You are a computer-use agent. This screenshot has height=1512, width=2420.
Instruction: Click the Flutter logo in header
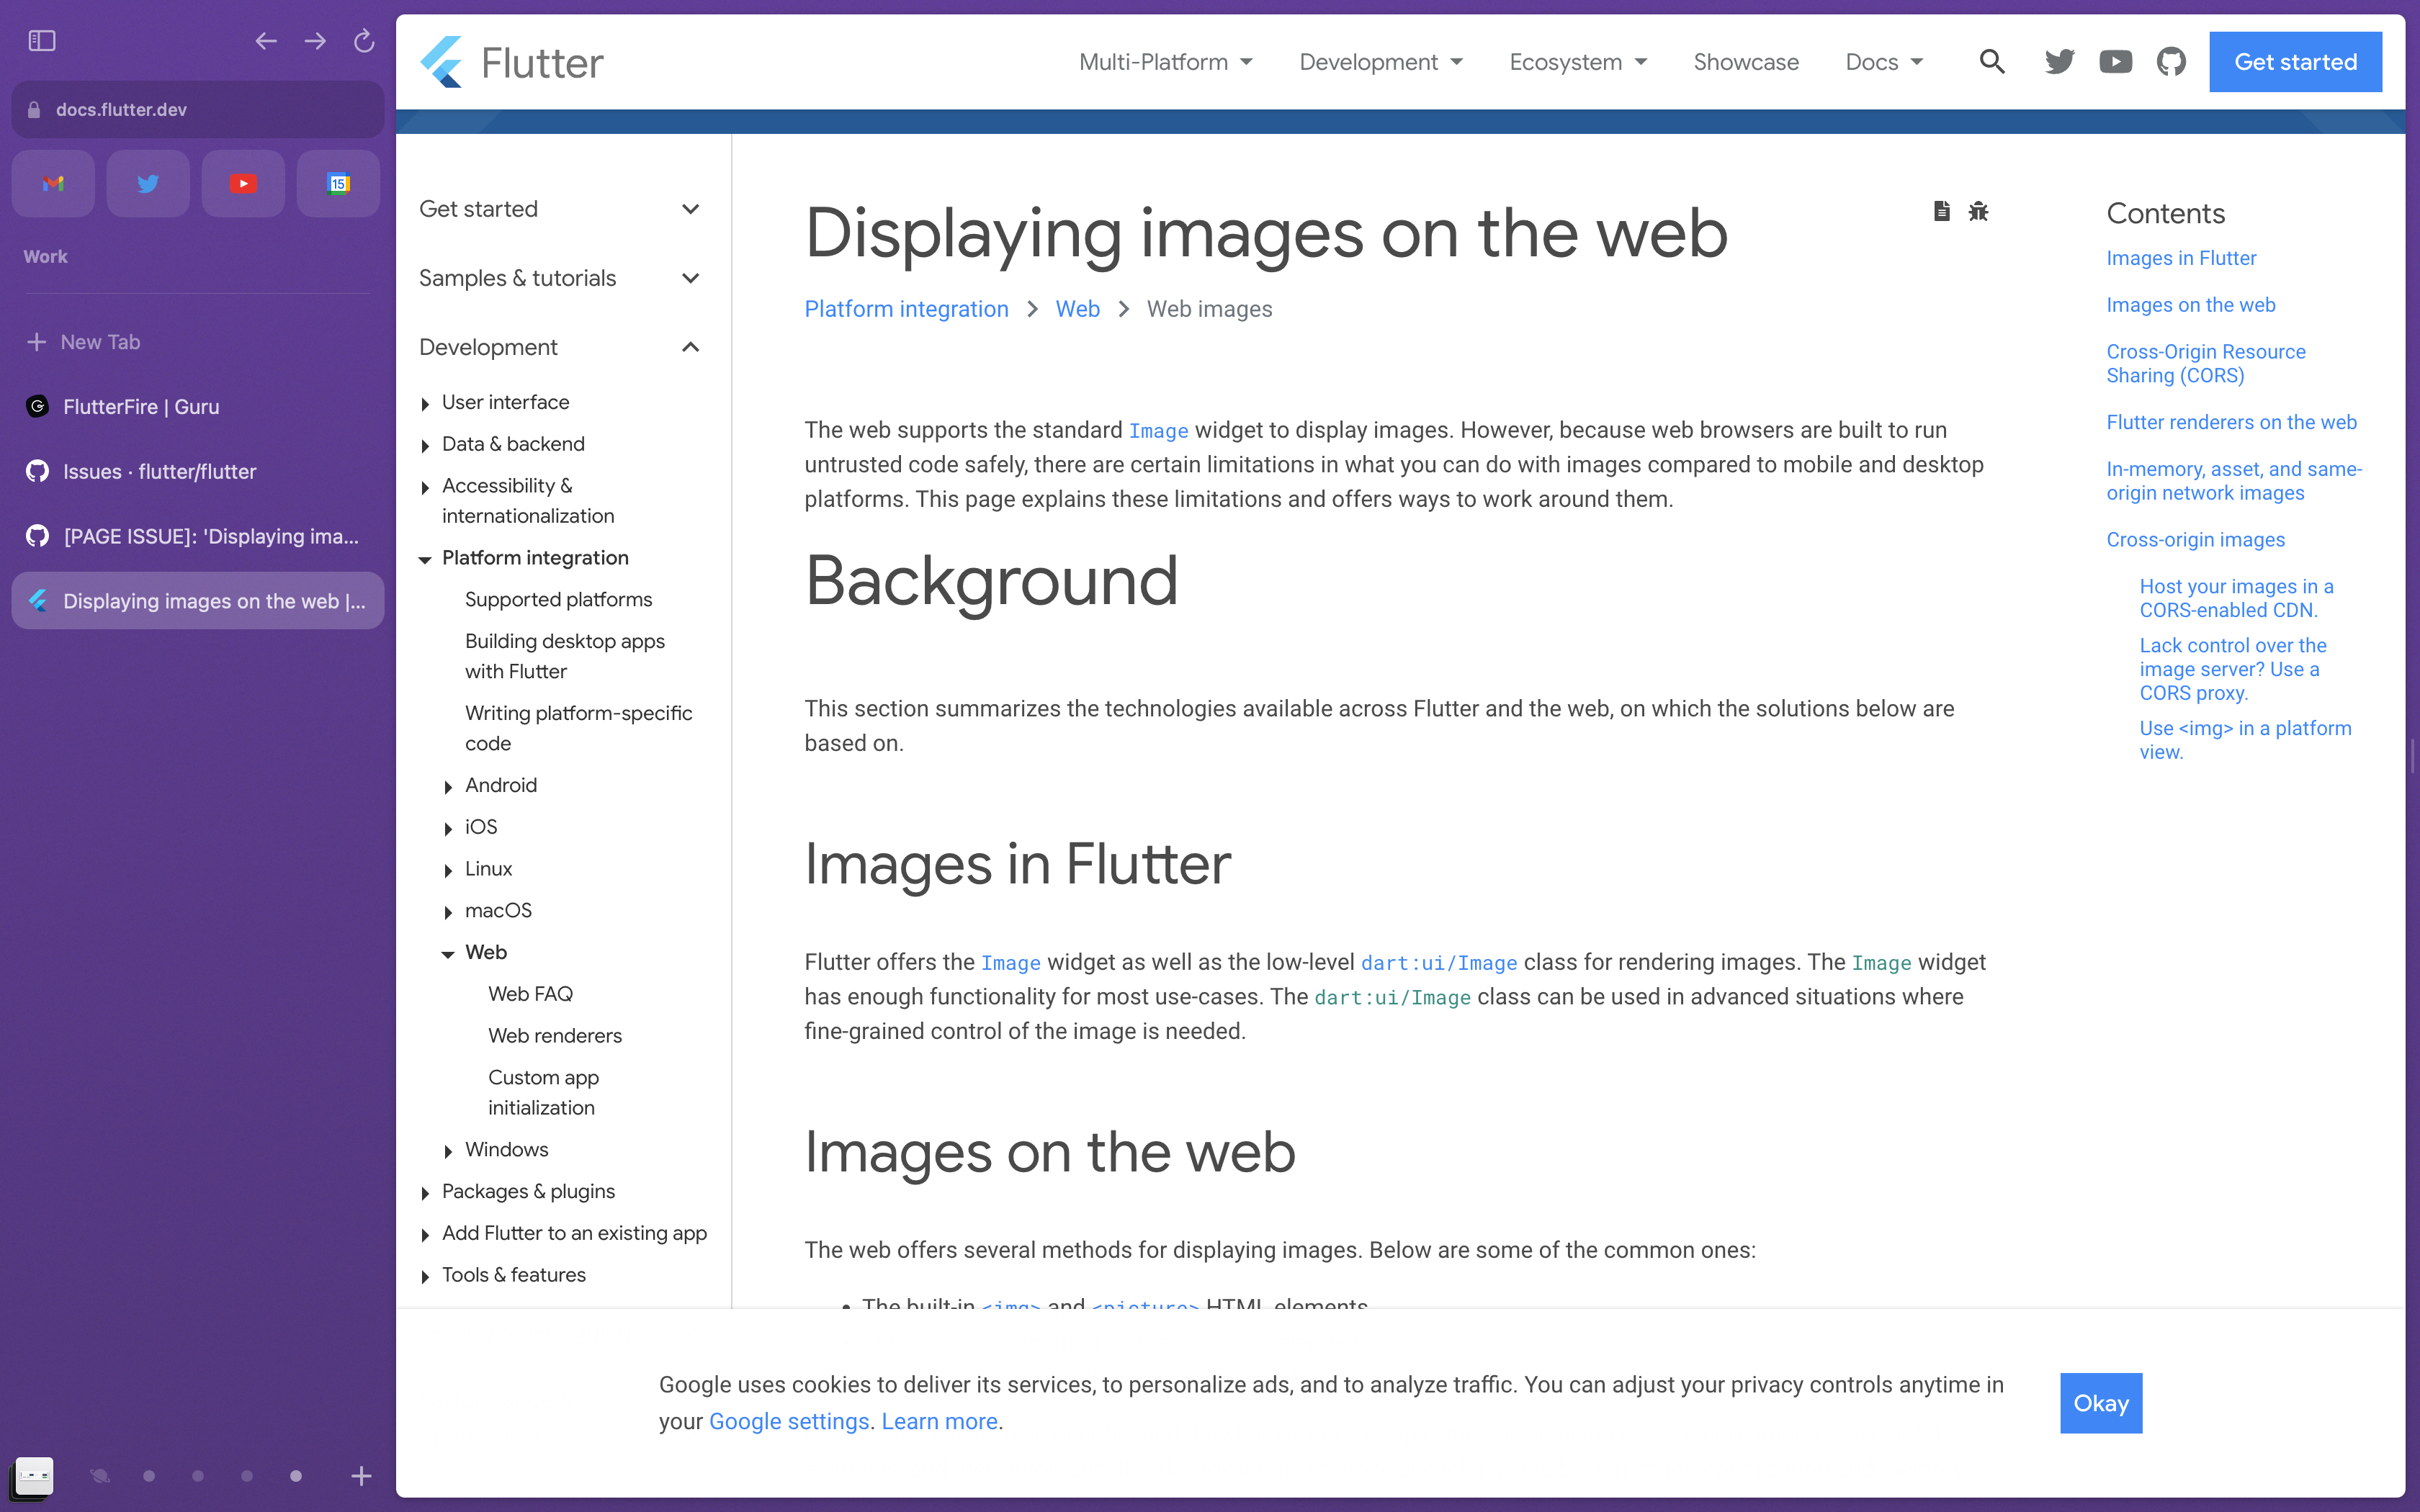point(511,62)
